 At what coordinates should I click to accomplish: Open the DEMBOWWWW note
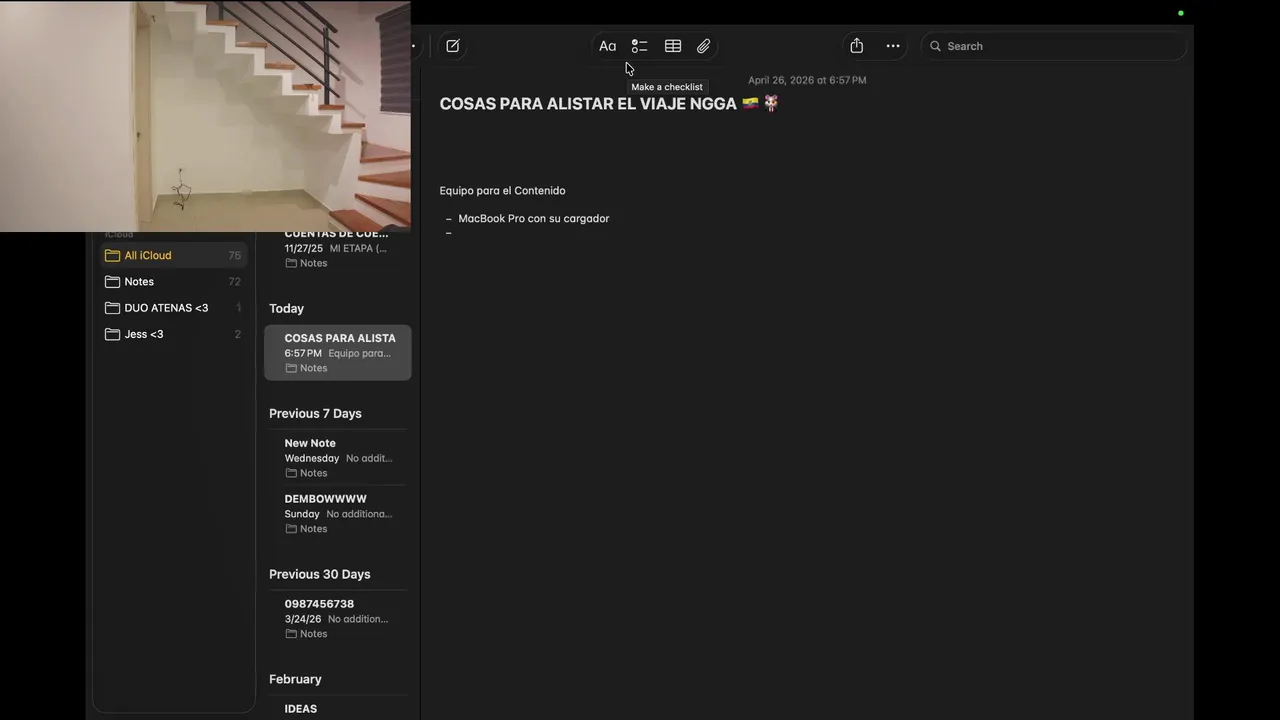pyautogui.click(x=338, y=513)
